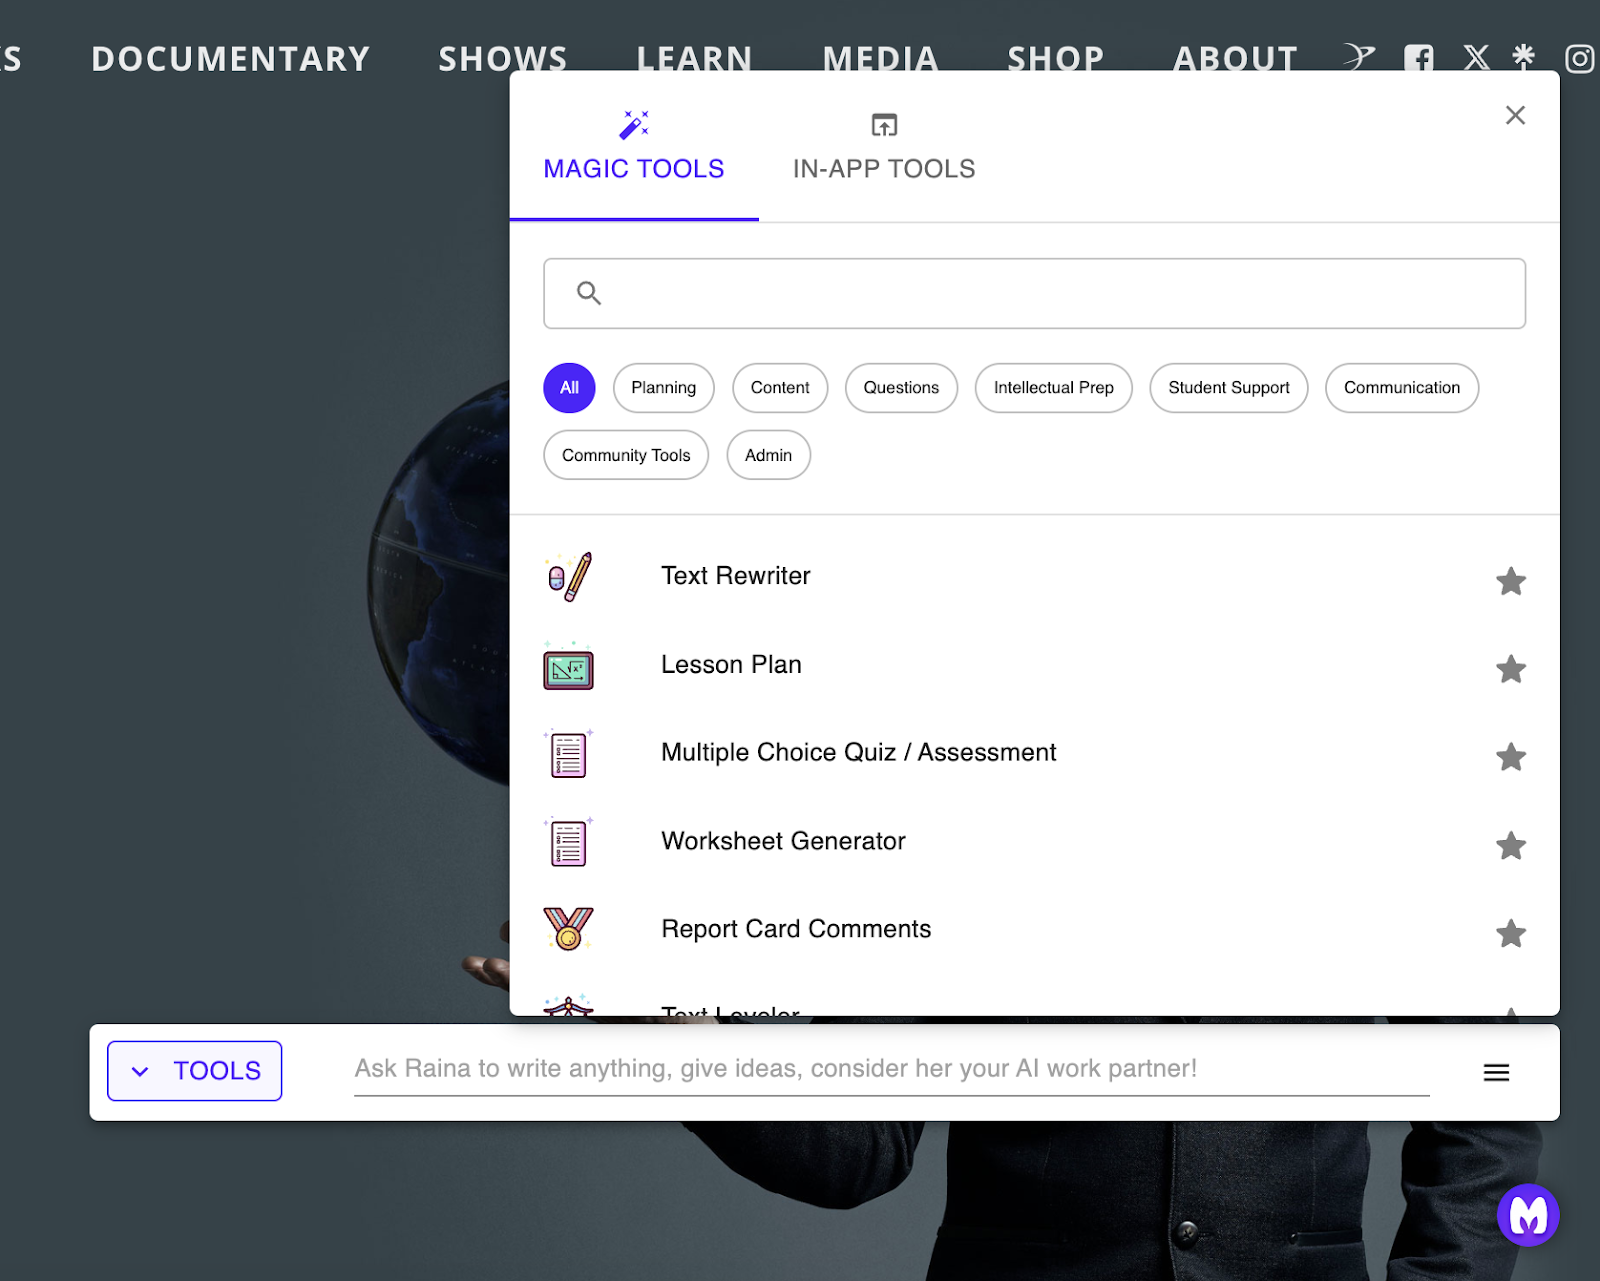Screen dimensions: 1600x1281
Task: Click the Multiple Choice Quiz / Assessment icon
Action: pyautogui.click(x=567, y=754)
